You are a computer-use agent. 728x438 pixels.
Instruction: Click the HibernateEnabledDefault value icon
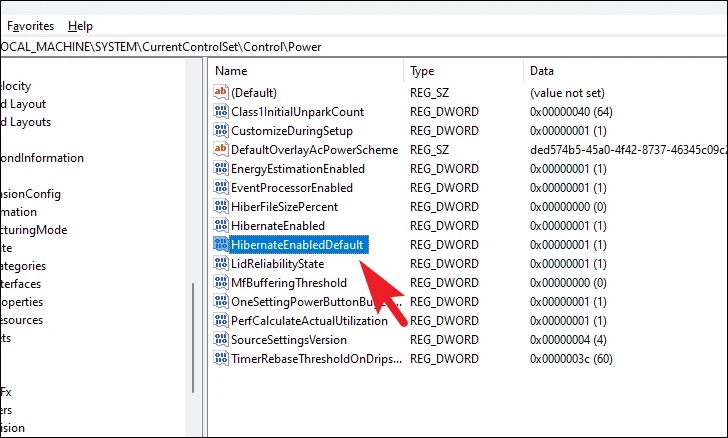pos(221,244)
